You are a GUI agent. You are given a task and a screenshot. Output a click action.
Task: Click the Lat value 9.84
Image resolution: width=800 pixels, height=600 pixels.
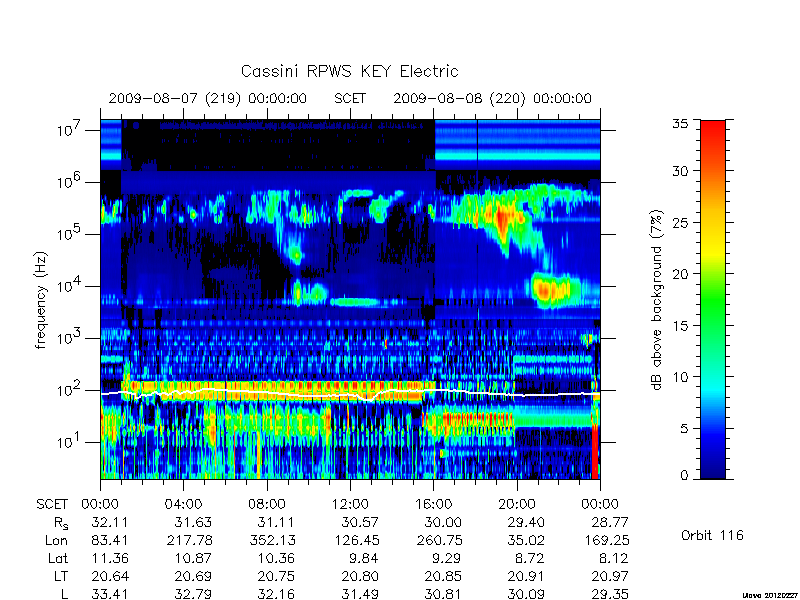(364, 559)
